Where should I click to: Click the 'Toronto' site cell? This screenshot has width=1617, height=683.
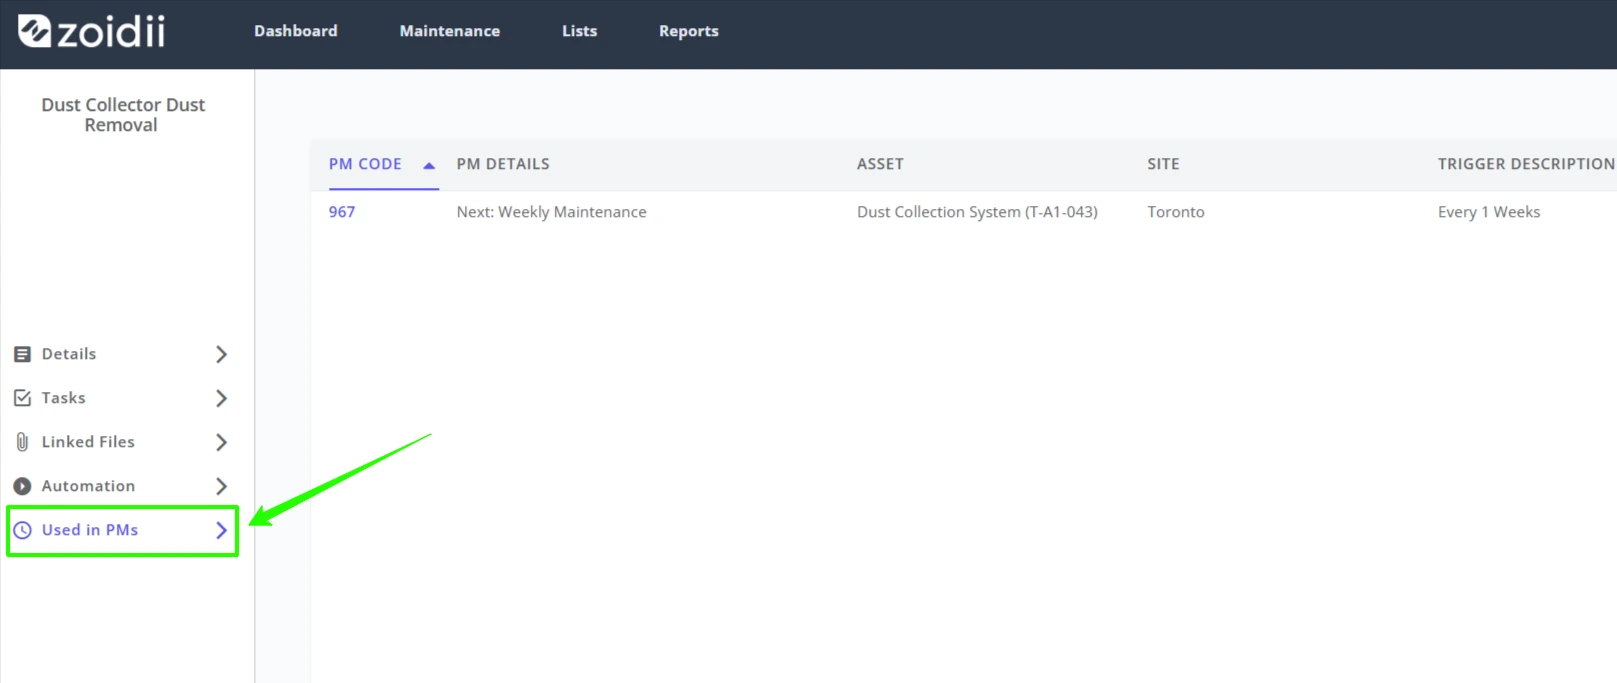coord(1176,212)
